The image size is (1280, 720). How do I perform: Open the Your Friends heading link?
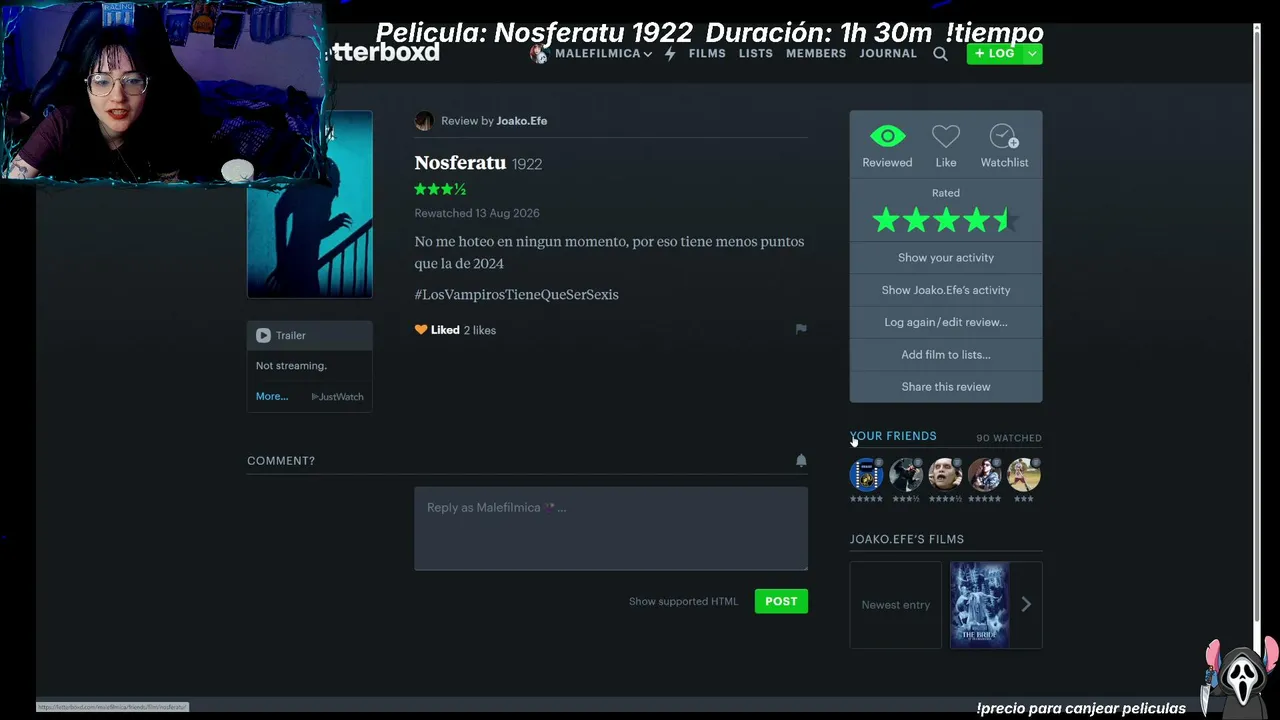pyautogui.click(x=893, y=436)
